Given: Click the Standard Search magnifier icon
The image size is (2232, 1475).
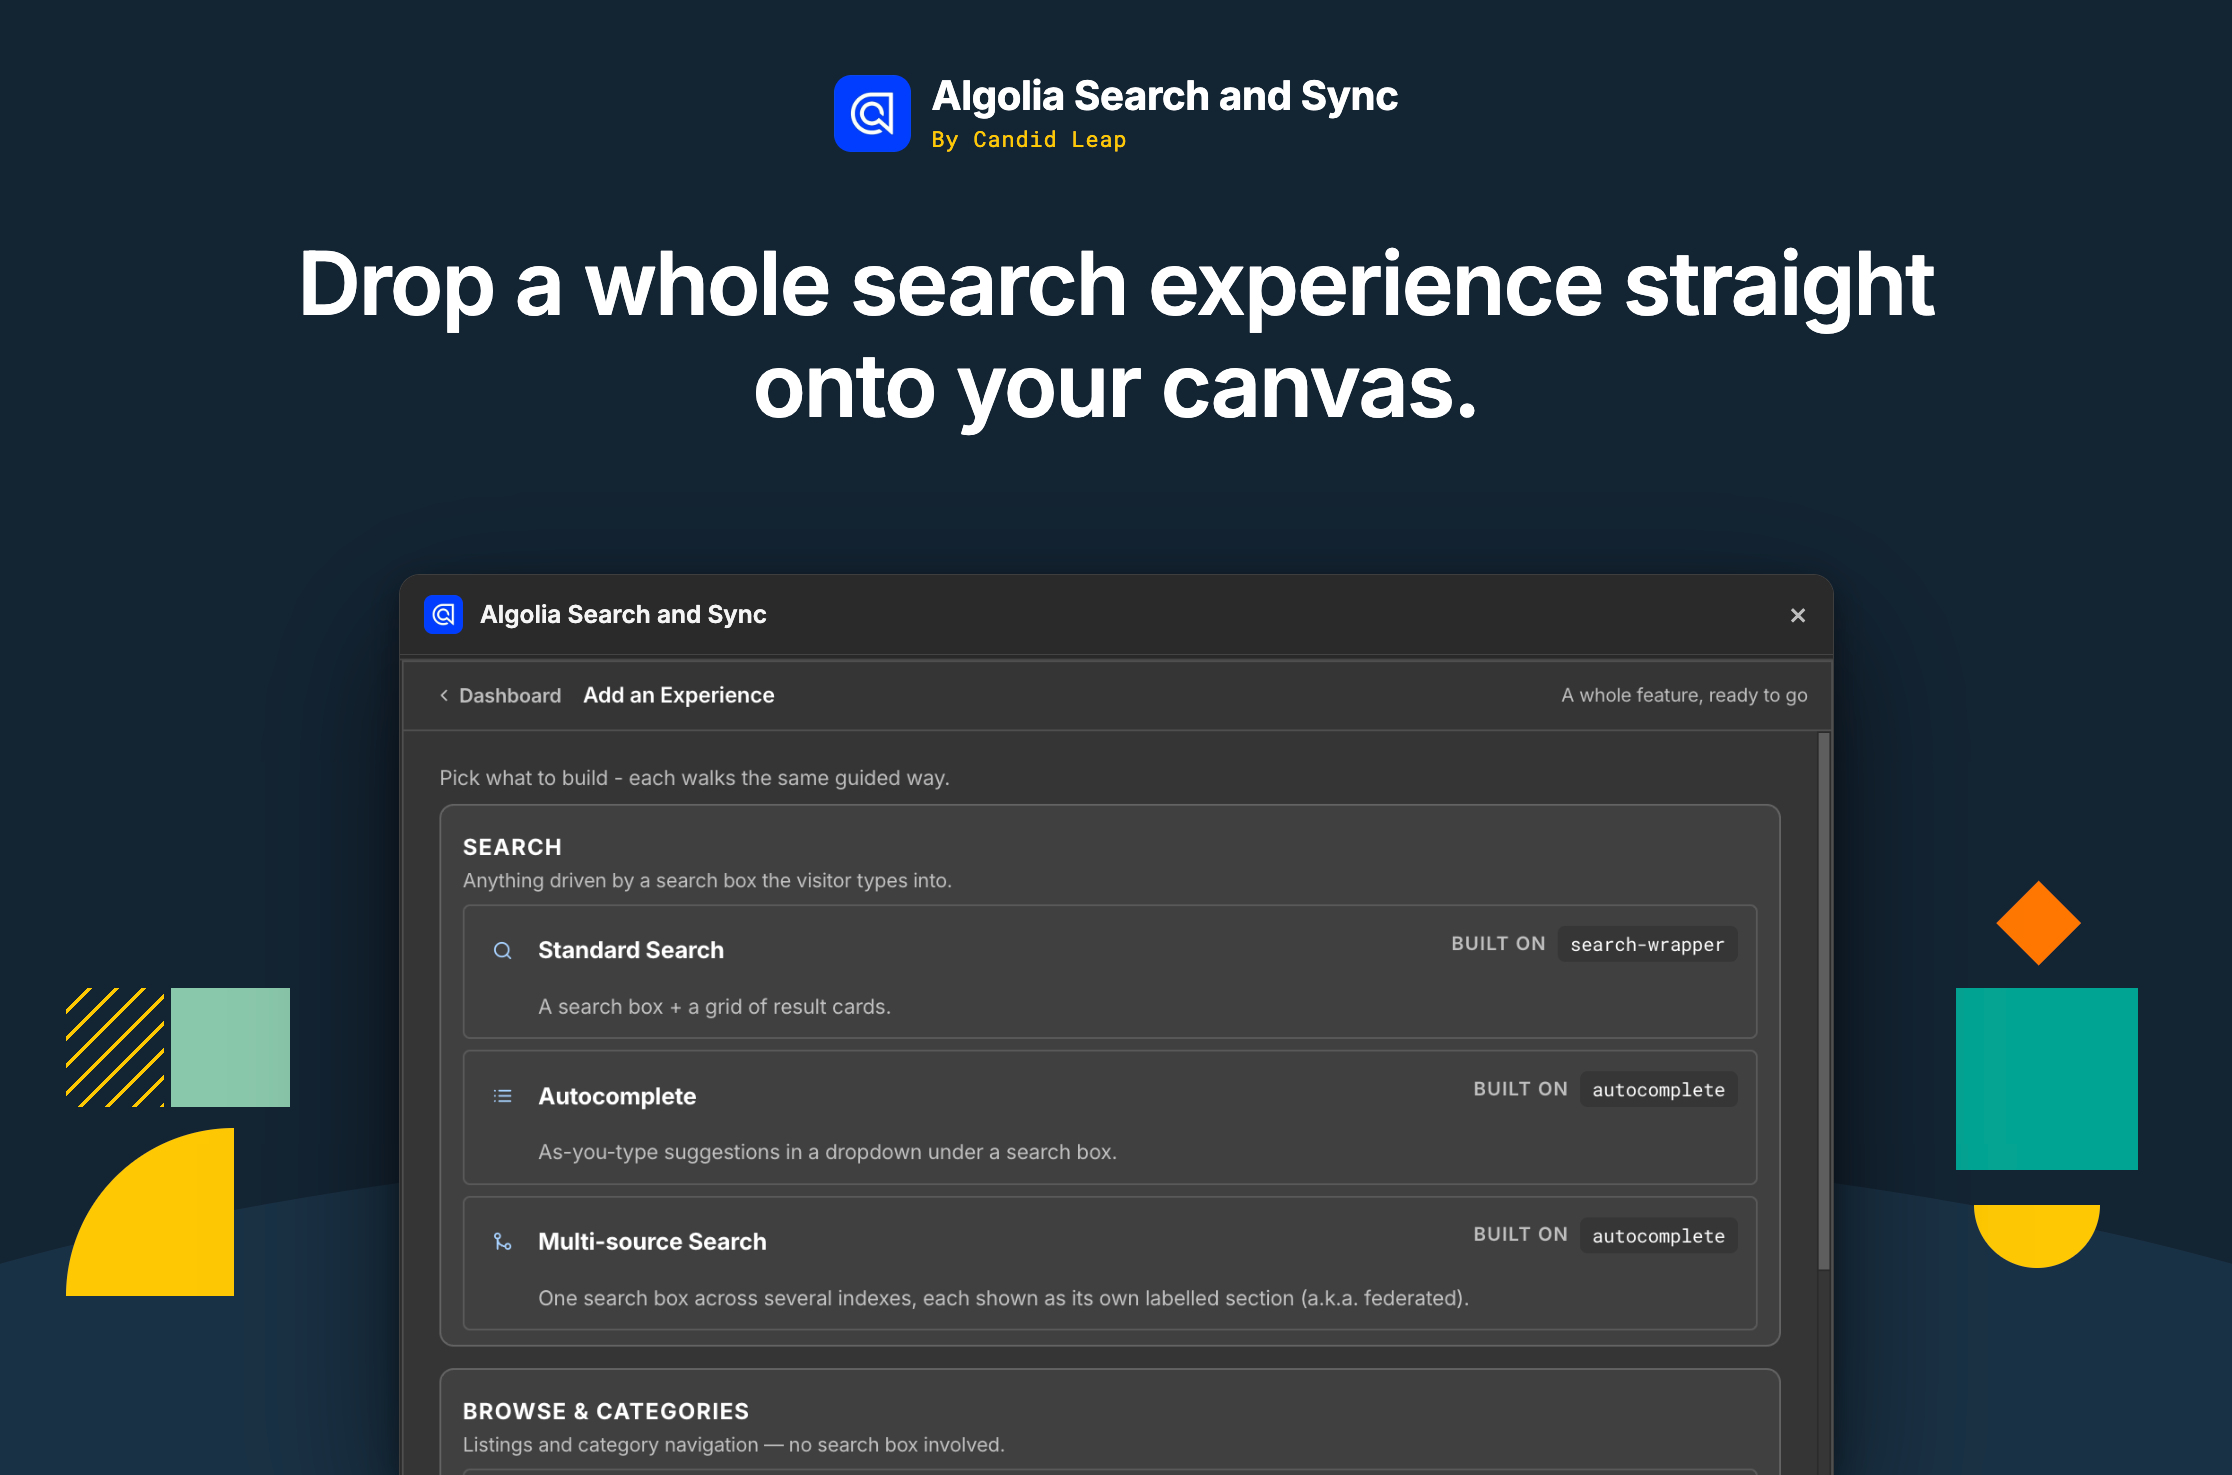Looking at the screenshot, I should point(503,950).
